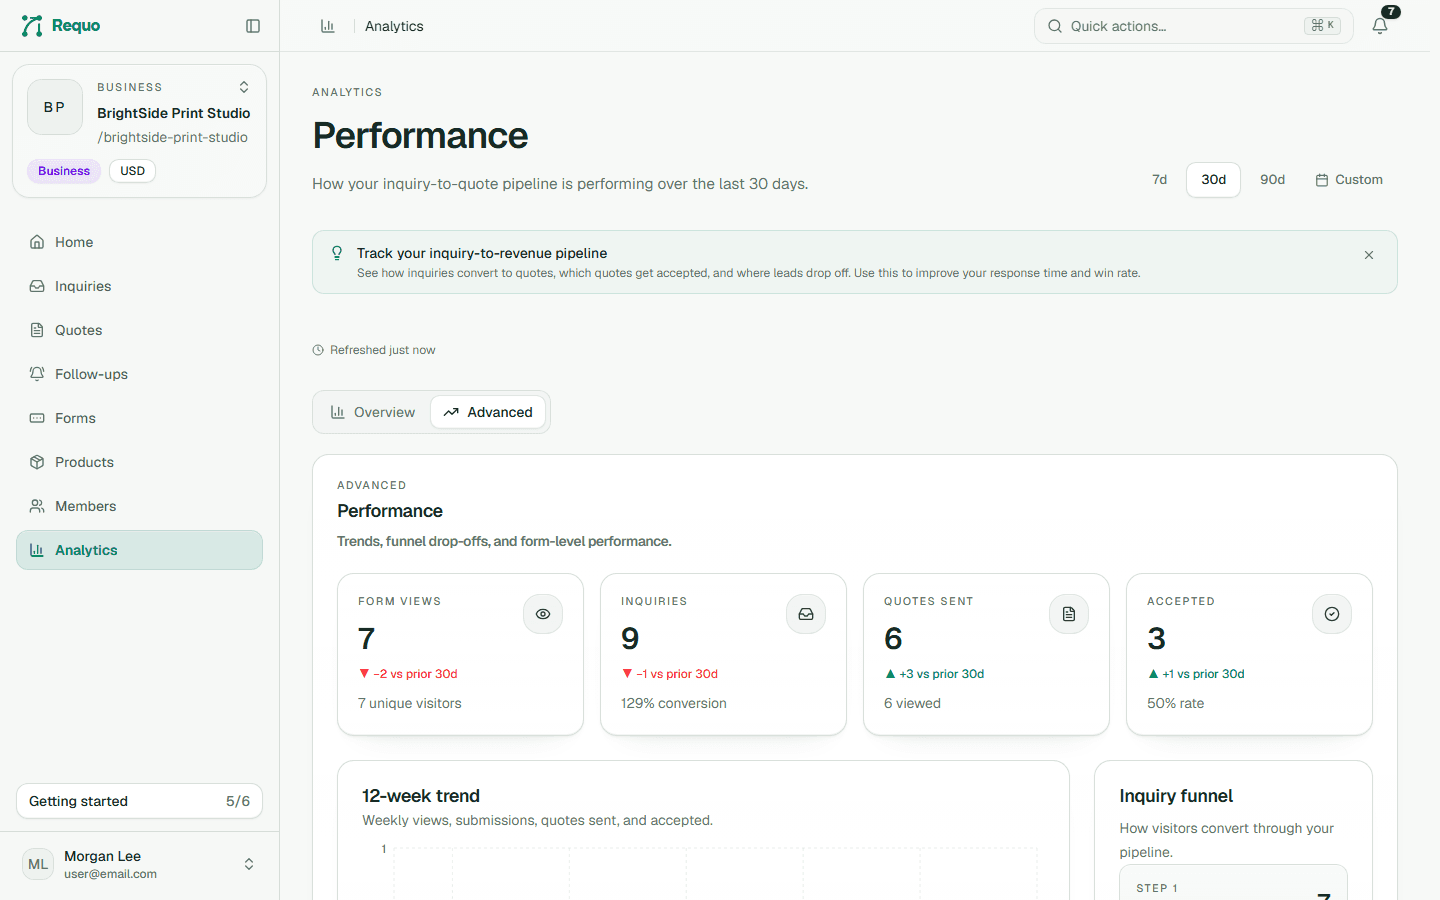The image size is (1440, 900).
Task: Click the ML user avatar
Action: tap(38, 864)
